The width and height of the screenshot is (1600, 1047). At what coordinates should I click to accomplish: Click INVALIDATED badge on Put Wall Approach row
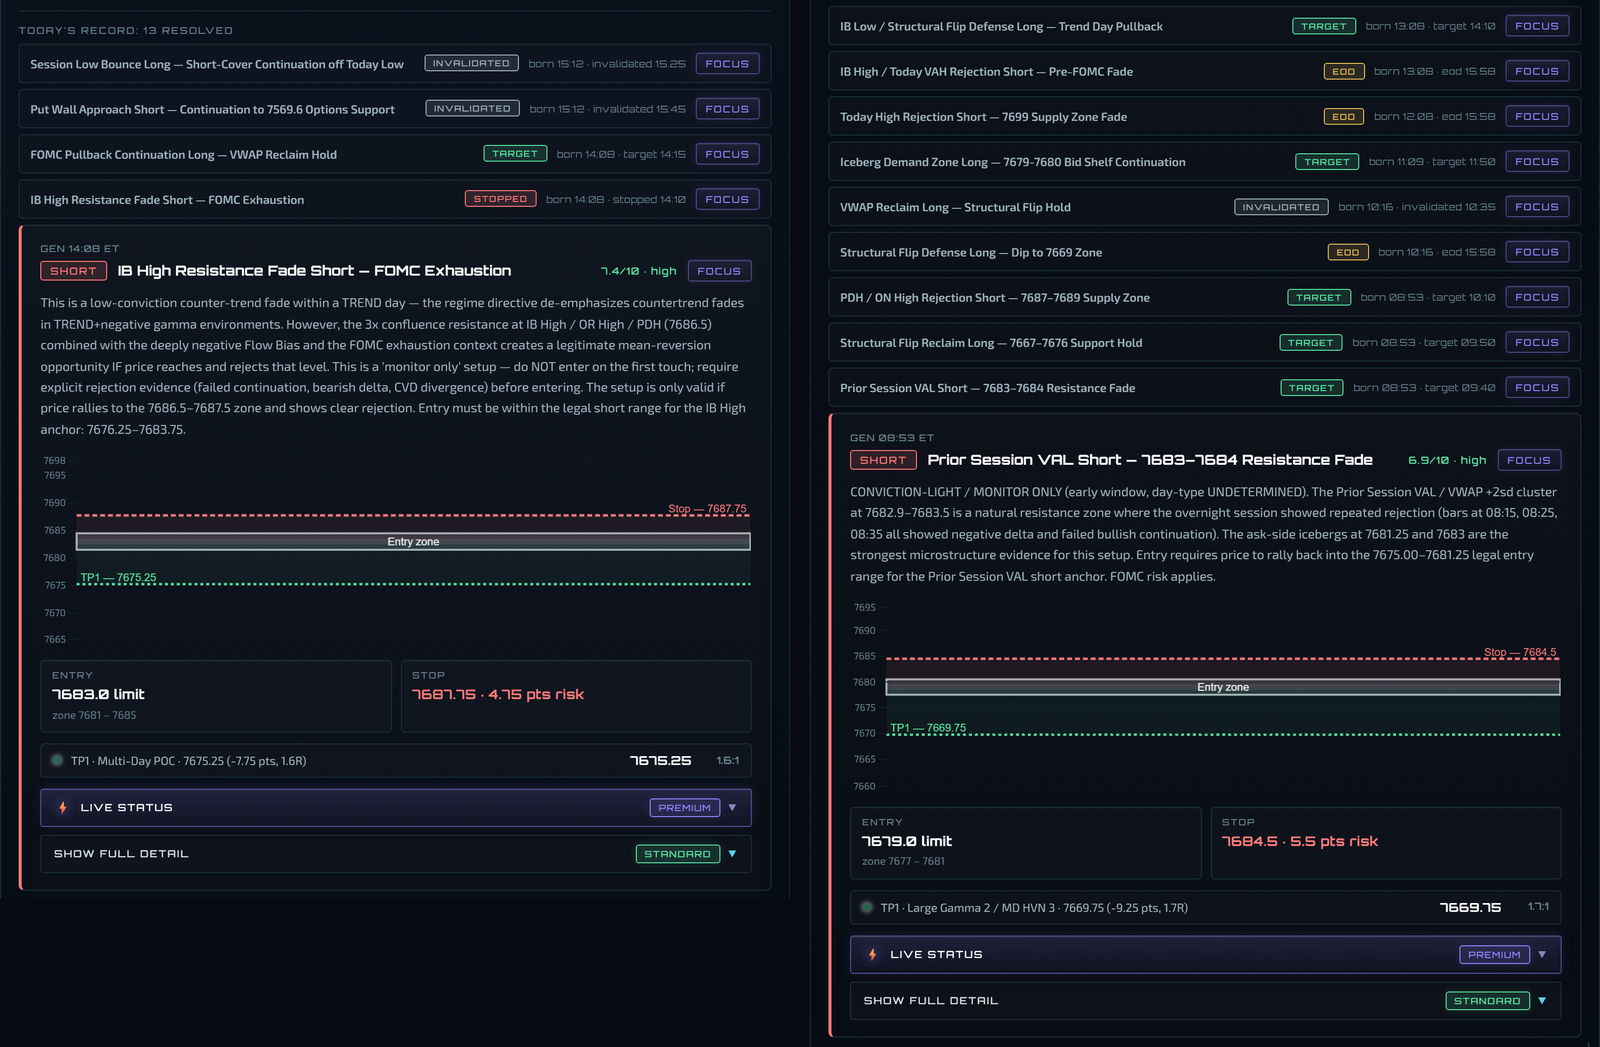(472, 108)
